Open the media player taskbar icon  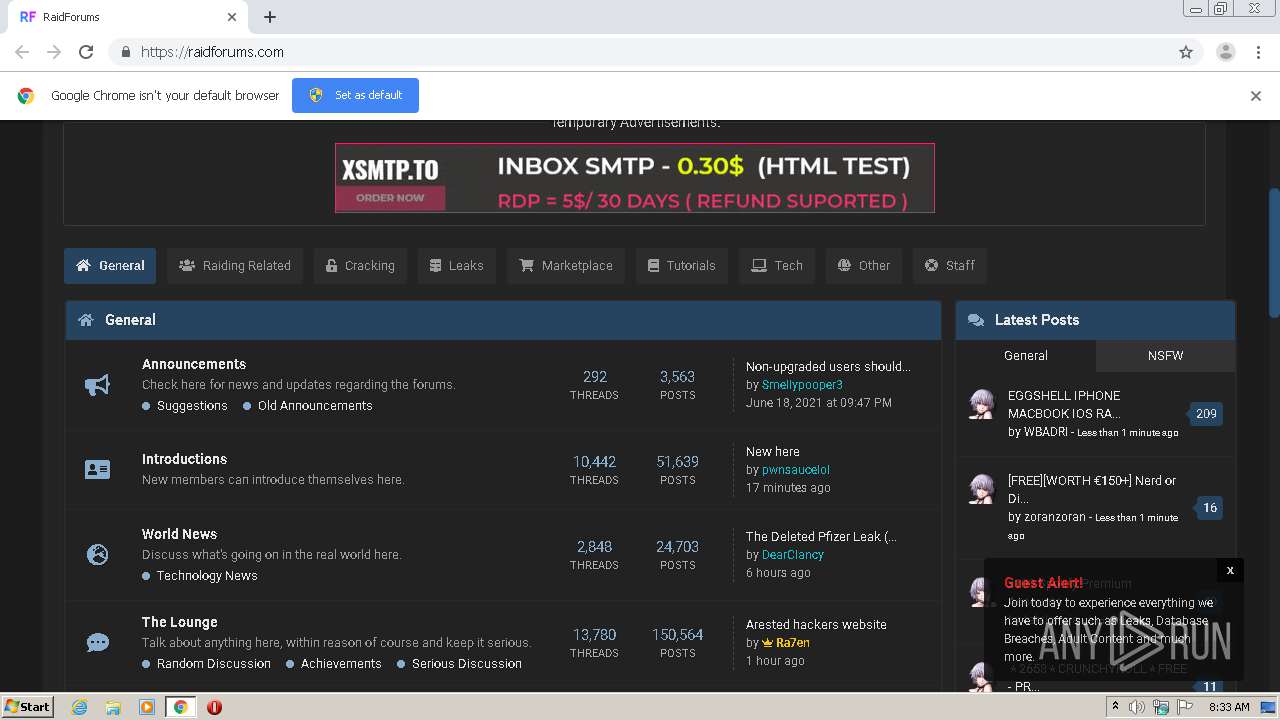[x=147, y=707]
